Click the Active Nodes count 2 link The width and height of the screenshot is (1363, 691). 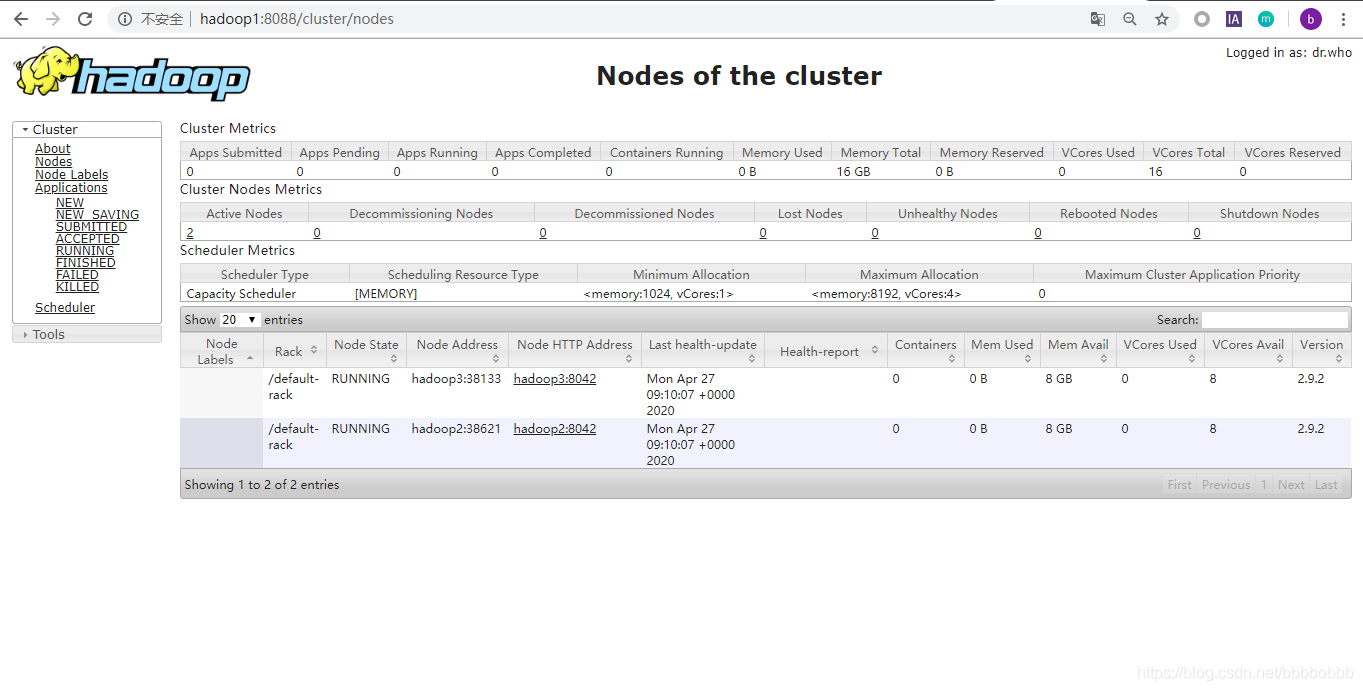pos(190,233)
